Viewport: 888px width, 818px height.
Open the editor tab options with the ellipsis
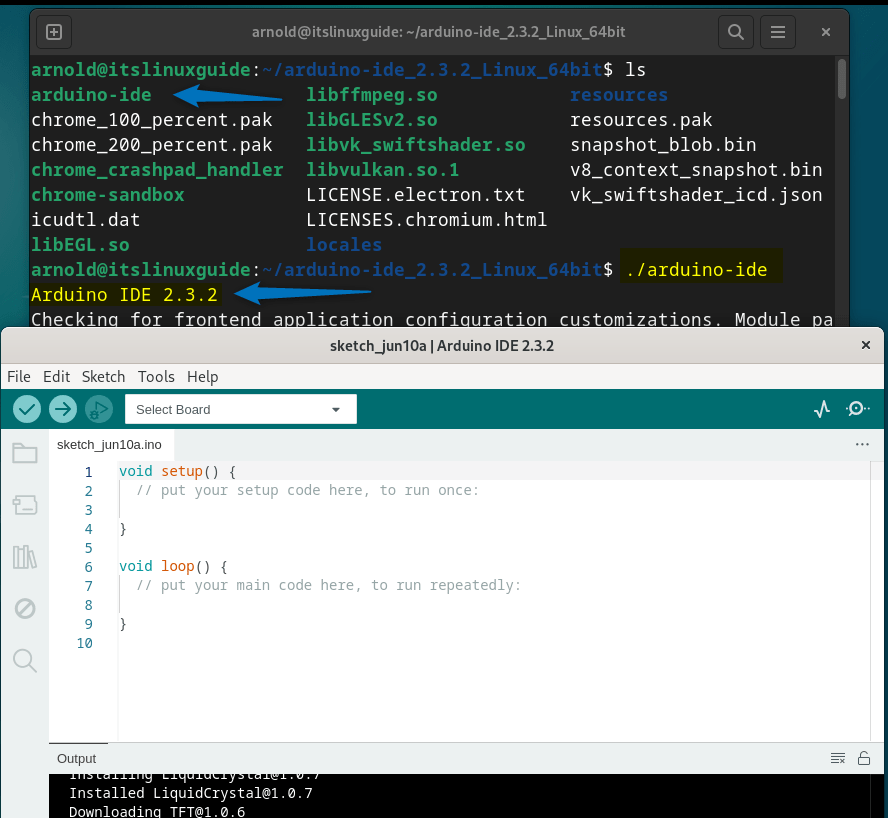tap(862, 444)
